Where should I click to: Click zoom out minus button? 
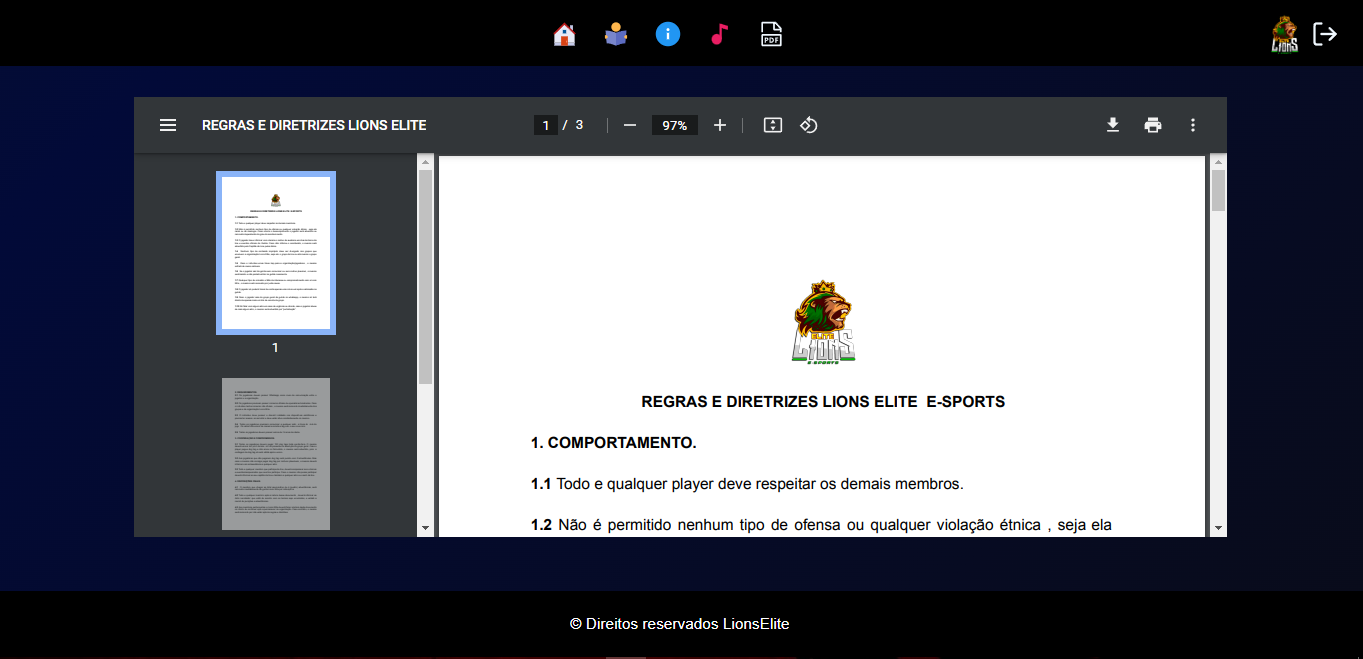click(x=629, y=125)
